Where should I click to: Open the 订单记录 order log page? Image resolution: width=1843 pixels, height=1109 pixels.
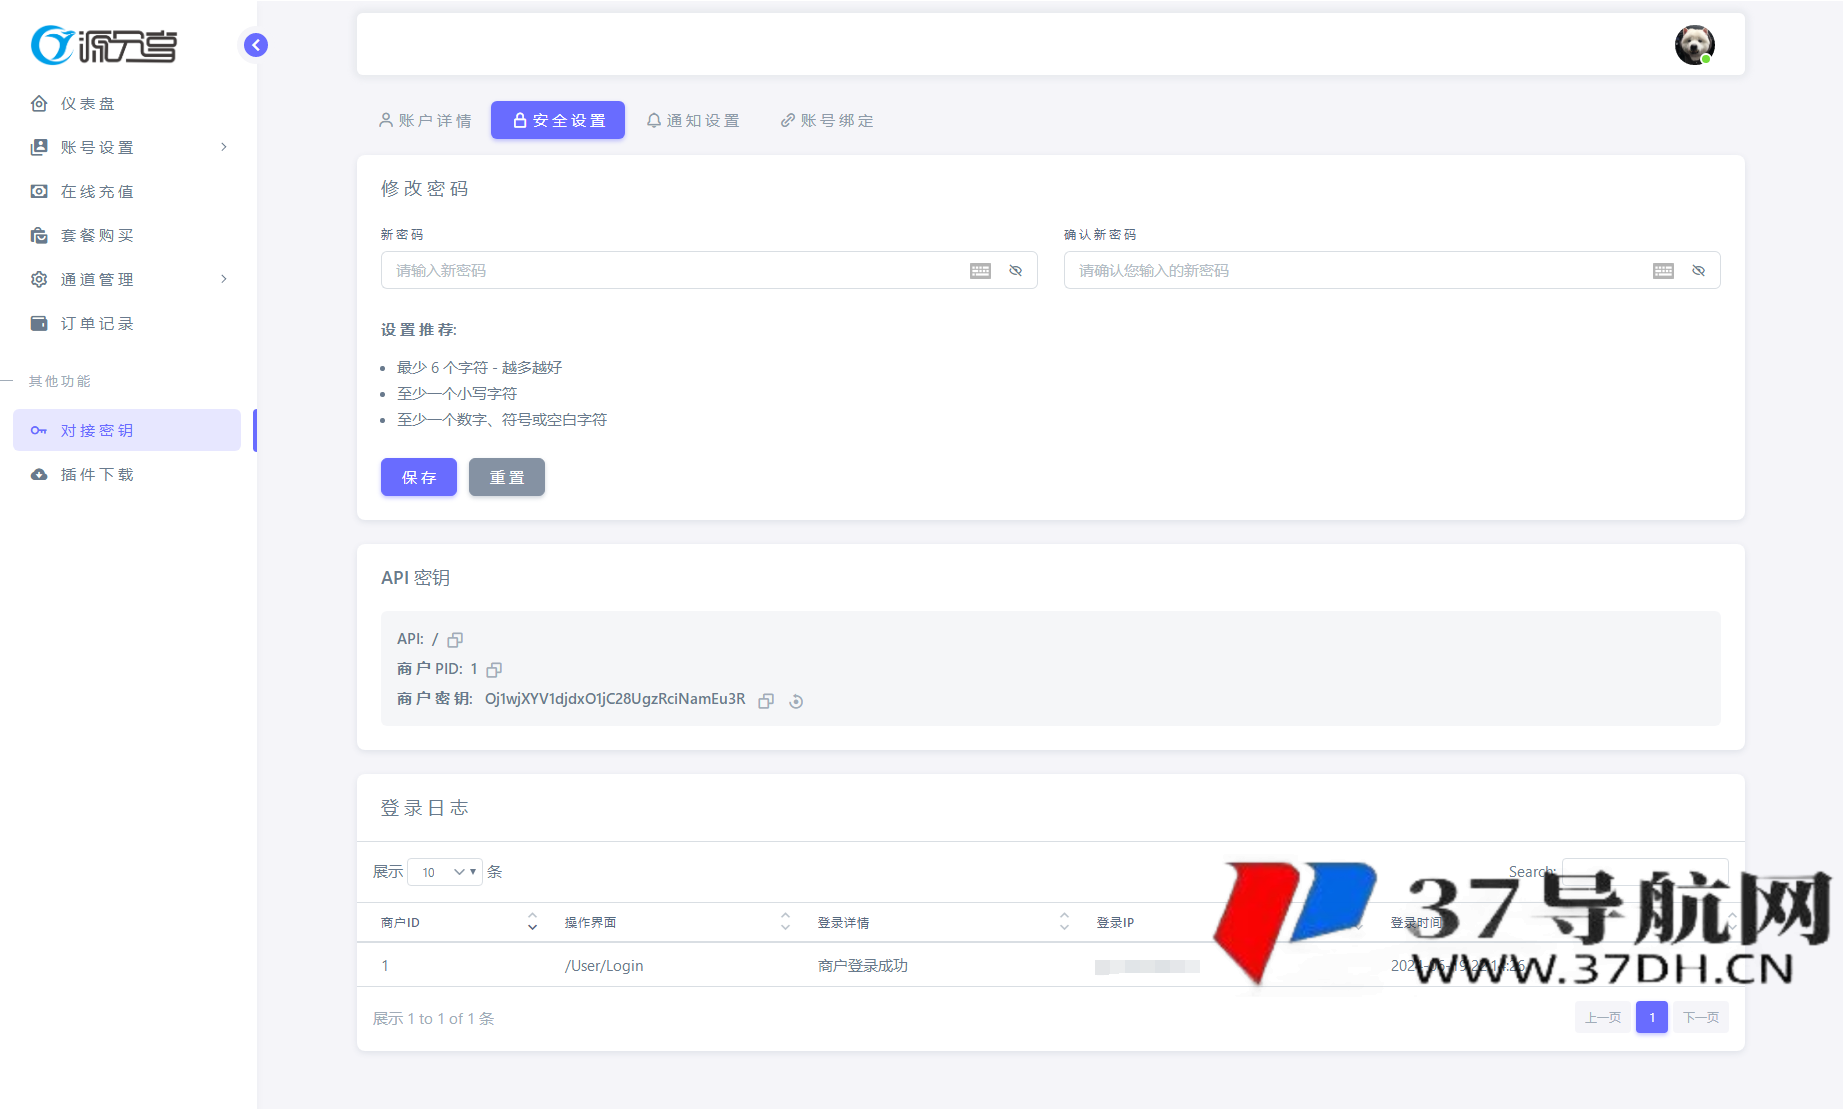pyautogui.click(x=95, y=323)
